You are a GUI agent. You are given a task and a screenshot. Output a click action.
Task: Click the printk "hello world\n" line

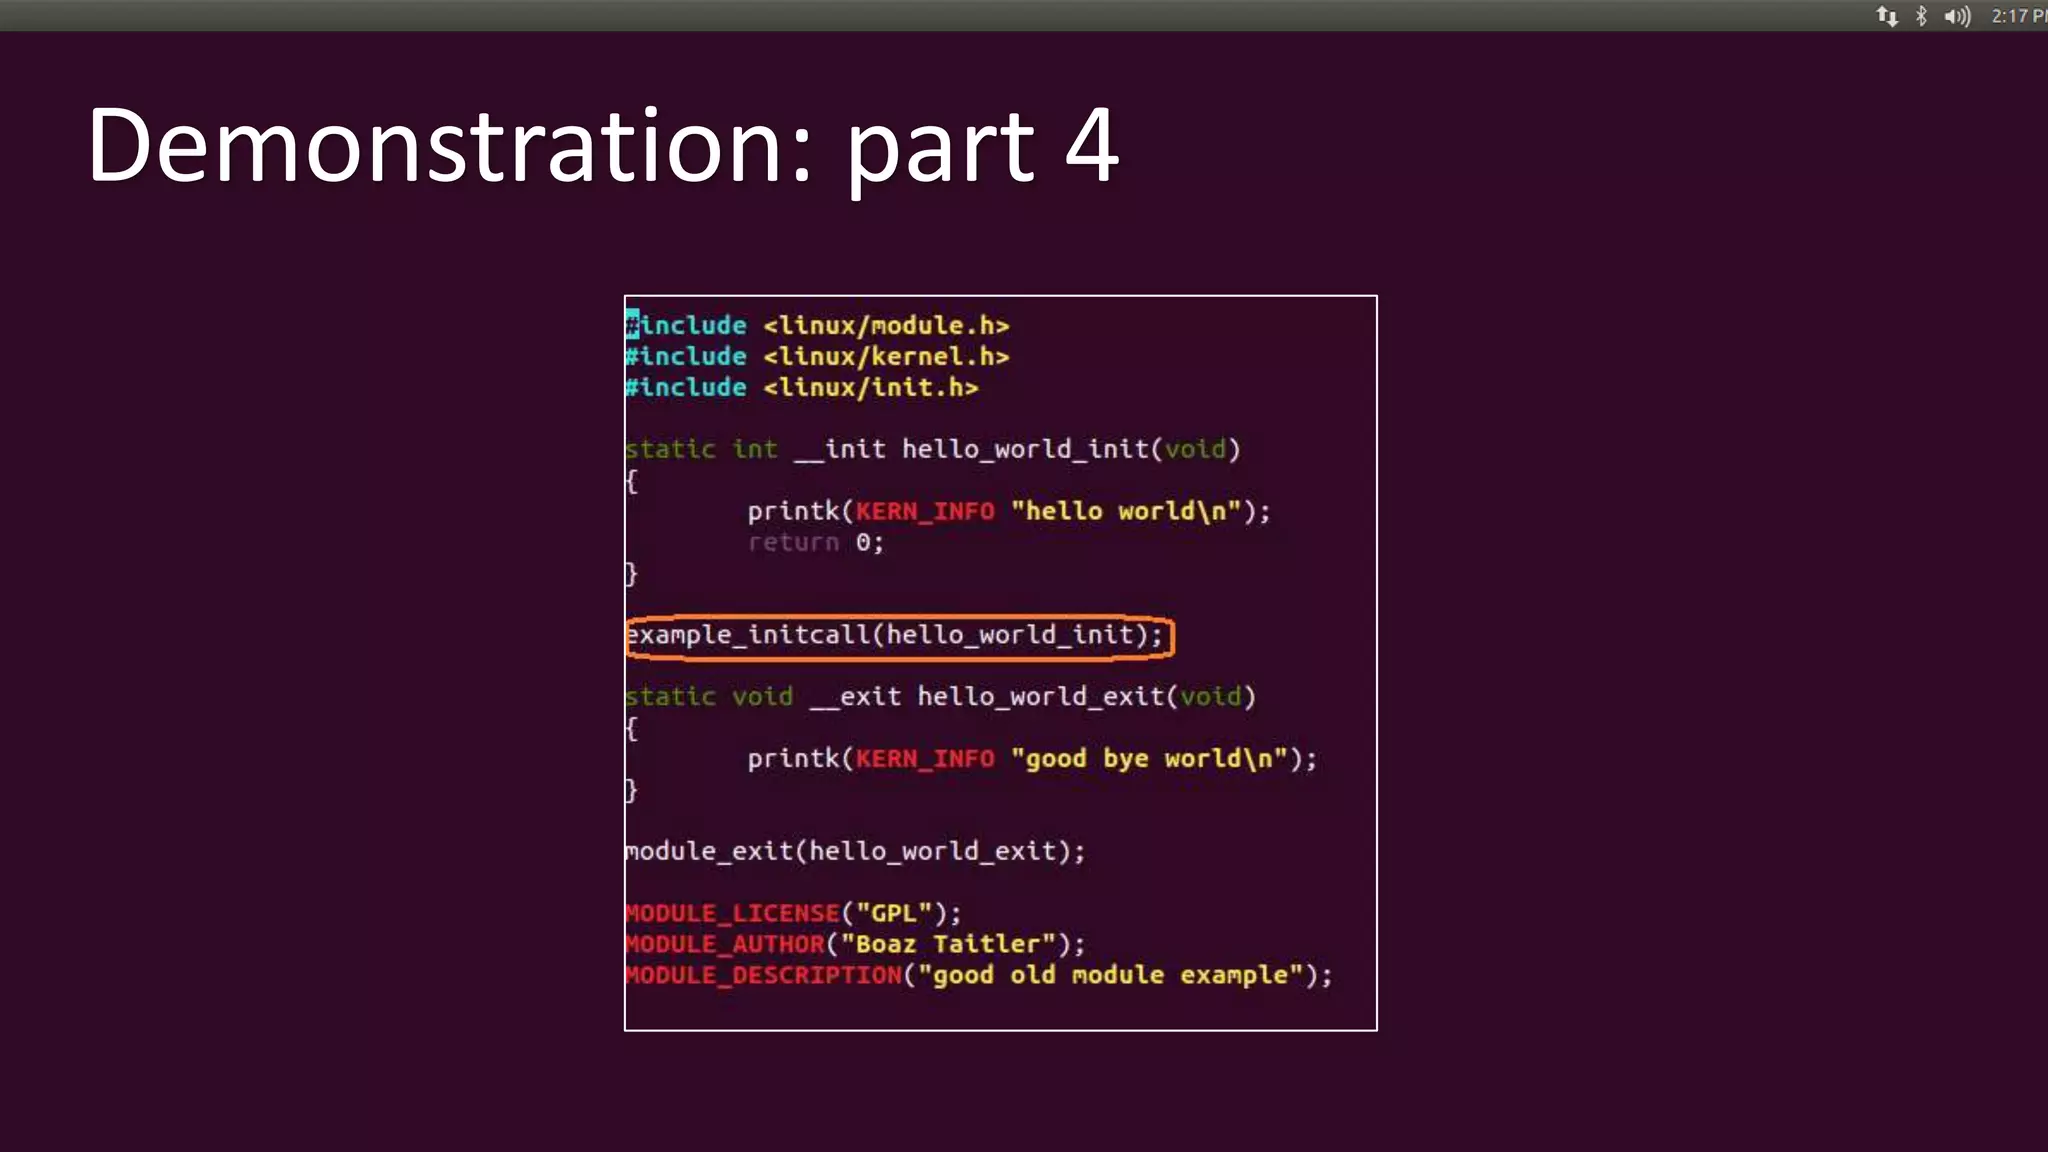click(x=1009, y=511)
